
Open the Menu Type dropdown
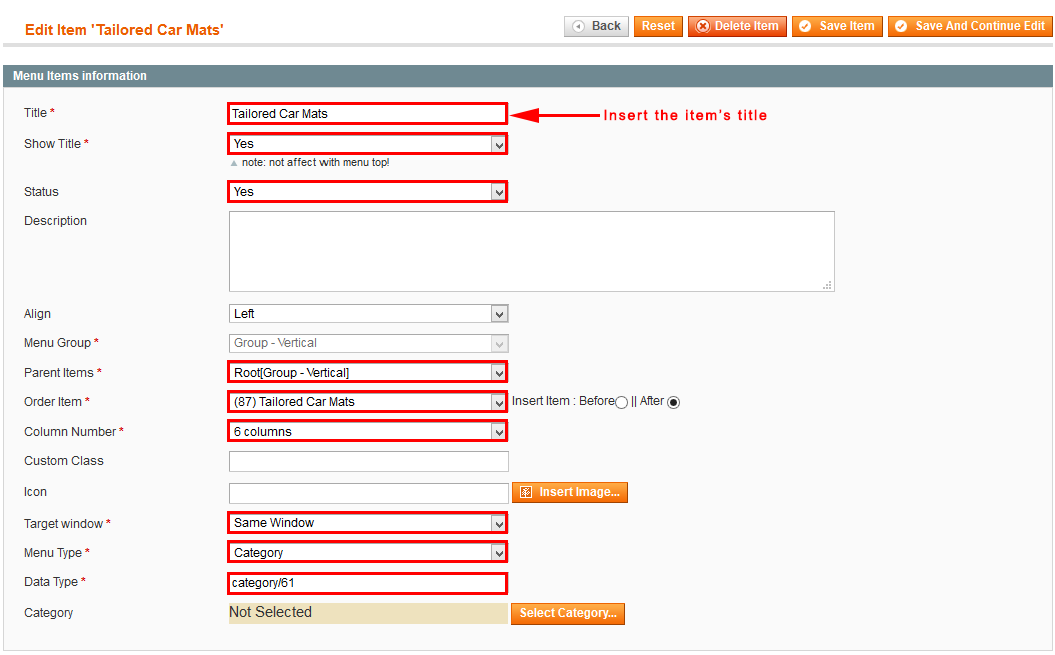pyautogui.click(x=367, y=553)
